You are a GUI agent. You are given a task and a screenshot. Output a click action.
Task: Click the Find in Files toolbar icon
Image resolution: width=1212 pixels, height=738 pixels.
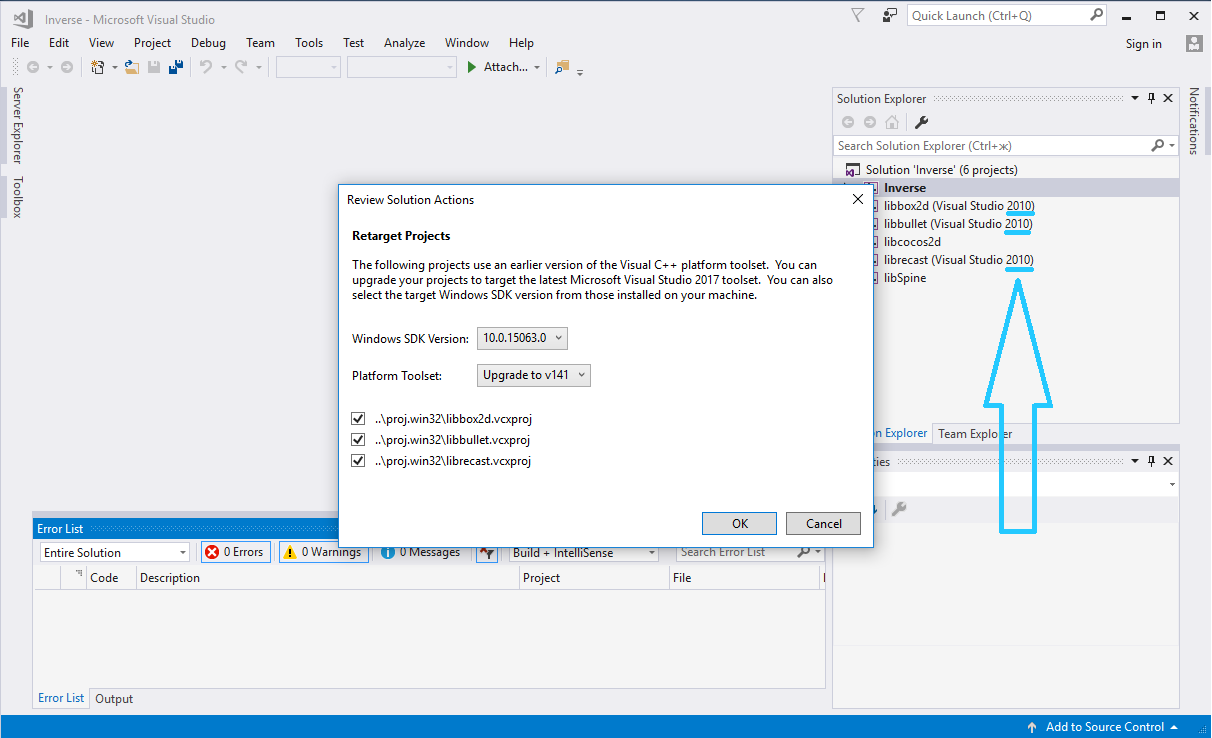pos(561,67)
